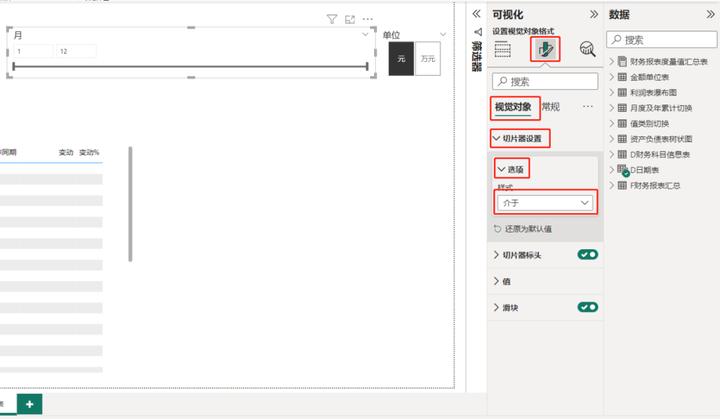Click the 月 slicer start value box showing 1

pyautogui.click(x=33, y=51)
